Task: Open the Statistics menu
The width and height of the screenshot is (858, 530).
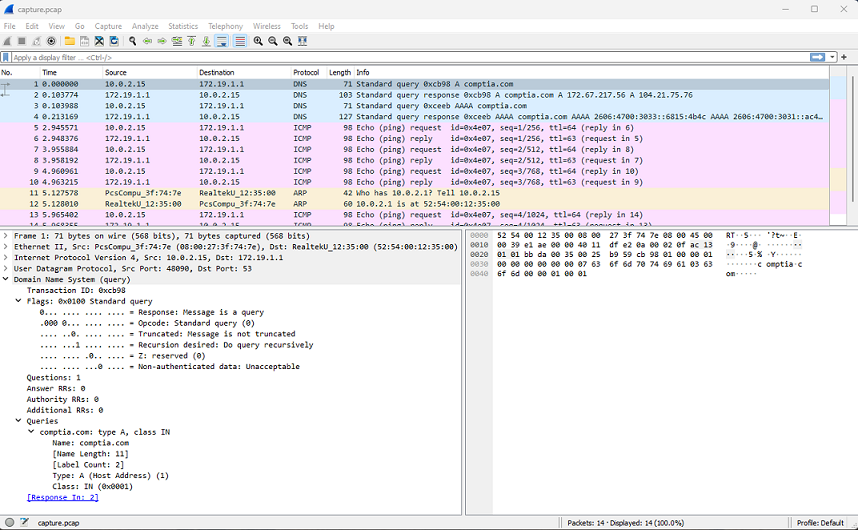Action: [x=183, y=26]
